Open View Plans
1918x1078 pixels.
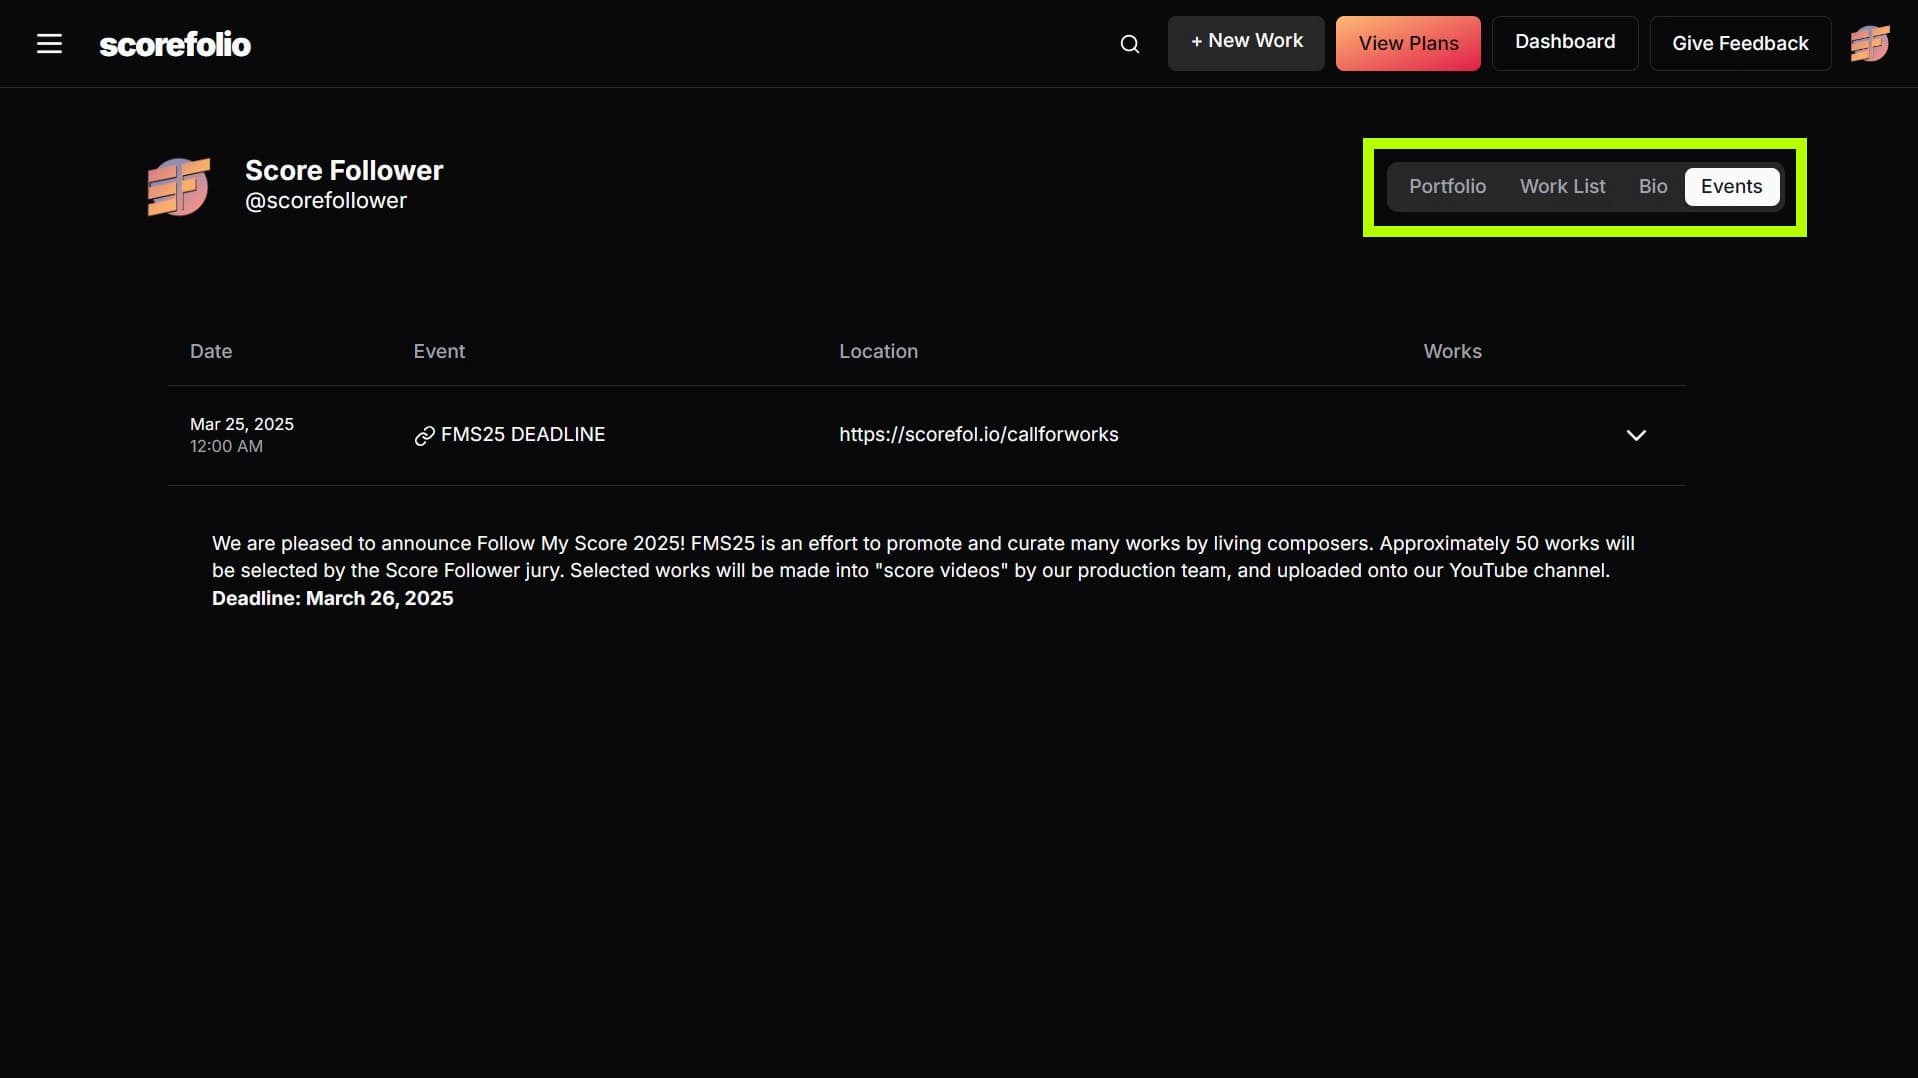click(1408, 43)
